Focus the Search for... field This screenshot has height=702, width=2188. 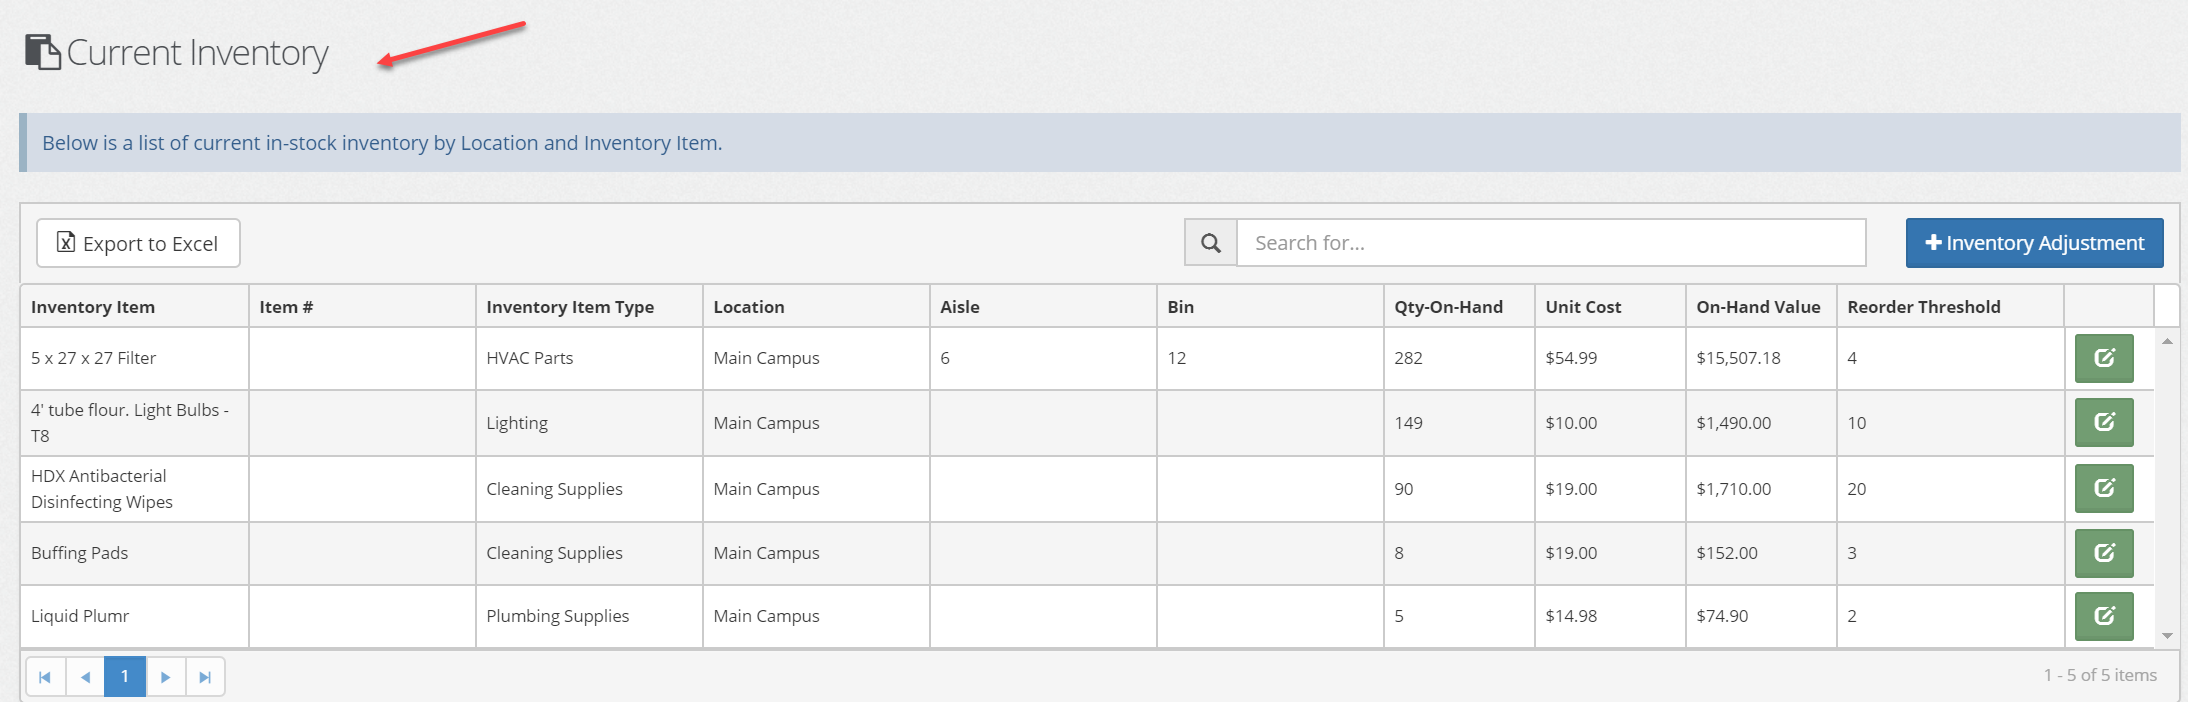[1551, 243]
